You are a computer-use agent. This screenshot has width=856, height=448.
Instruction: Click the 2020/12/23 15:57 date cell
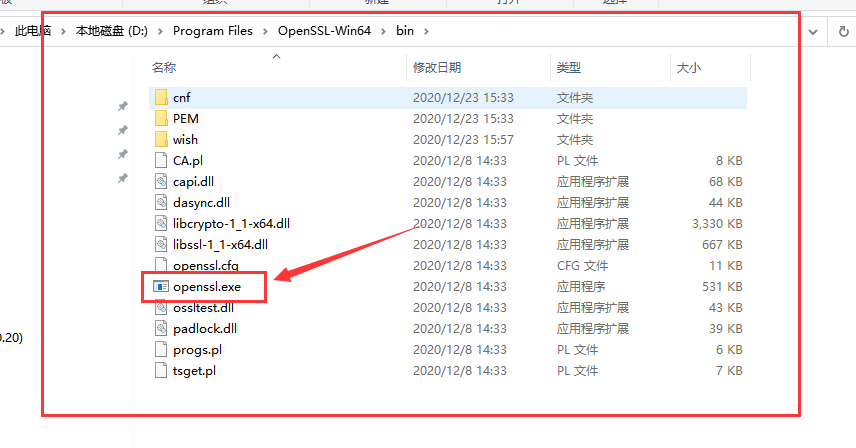click(463, 140)
